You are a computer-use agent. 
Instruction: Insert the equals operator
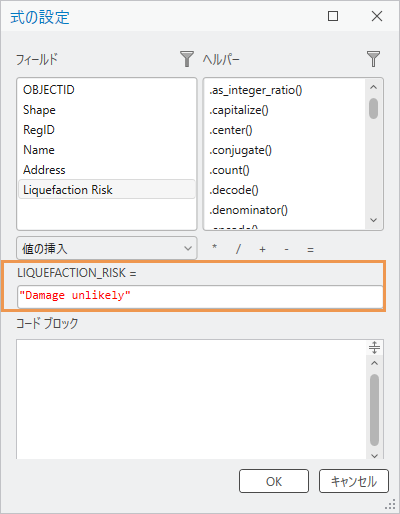[x=310, y=249]
